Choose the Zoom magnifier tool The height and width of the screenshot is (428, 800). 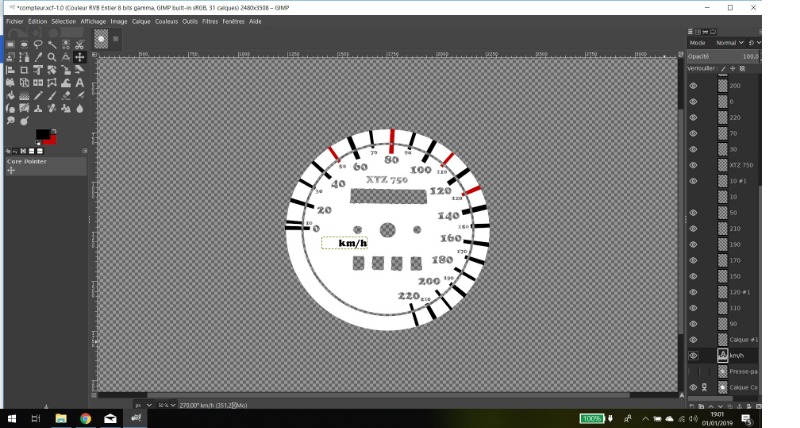(x=52, y=57)
